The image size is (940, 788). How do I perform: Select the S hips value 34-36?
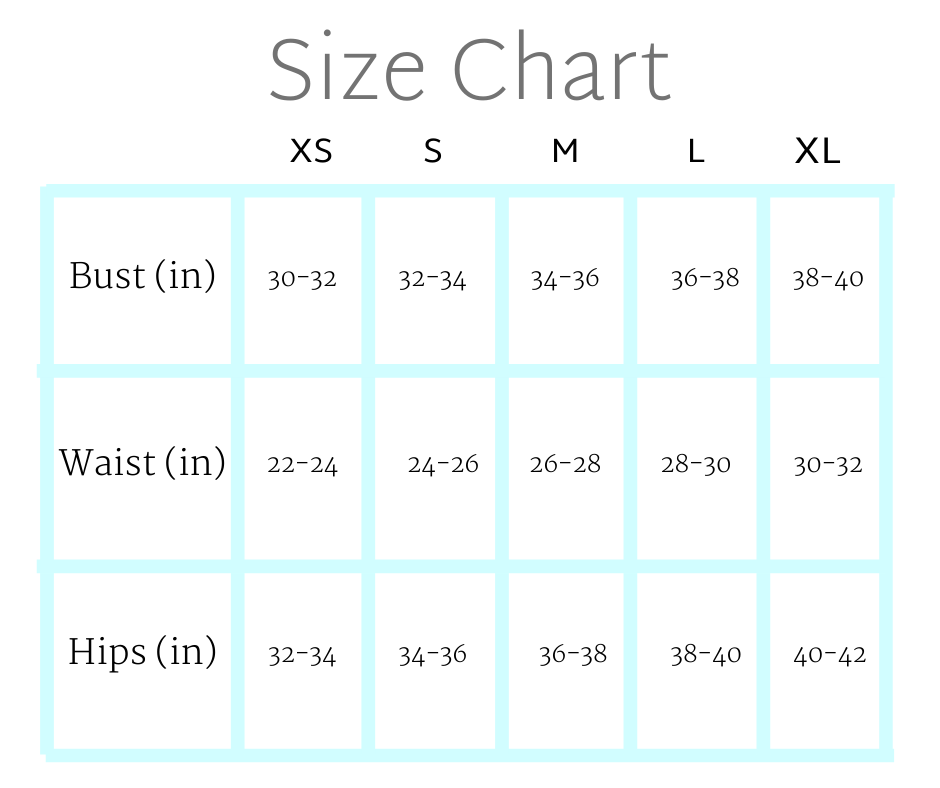pos(432,656)
